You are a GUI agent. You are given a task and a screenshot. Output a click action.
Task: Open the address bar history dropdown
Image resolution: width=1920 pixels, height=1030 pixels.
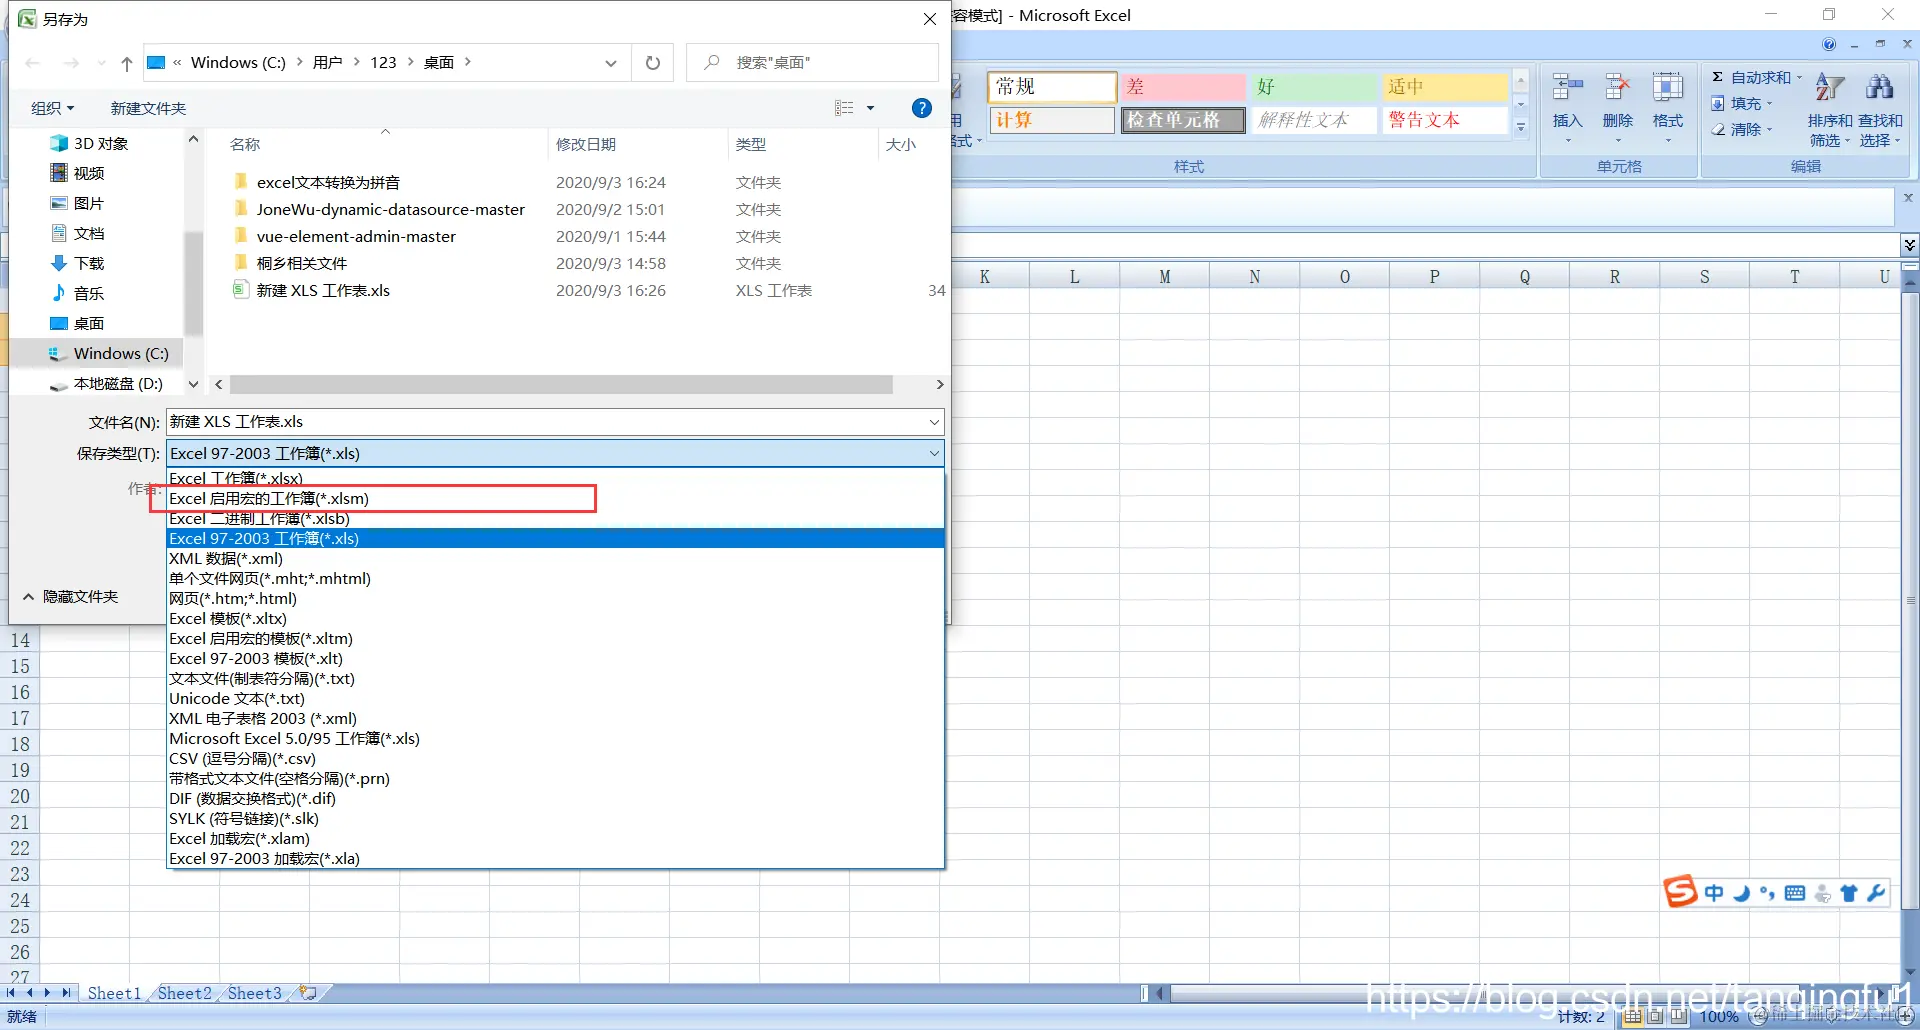point(611,63)
